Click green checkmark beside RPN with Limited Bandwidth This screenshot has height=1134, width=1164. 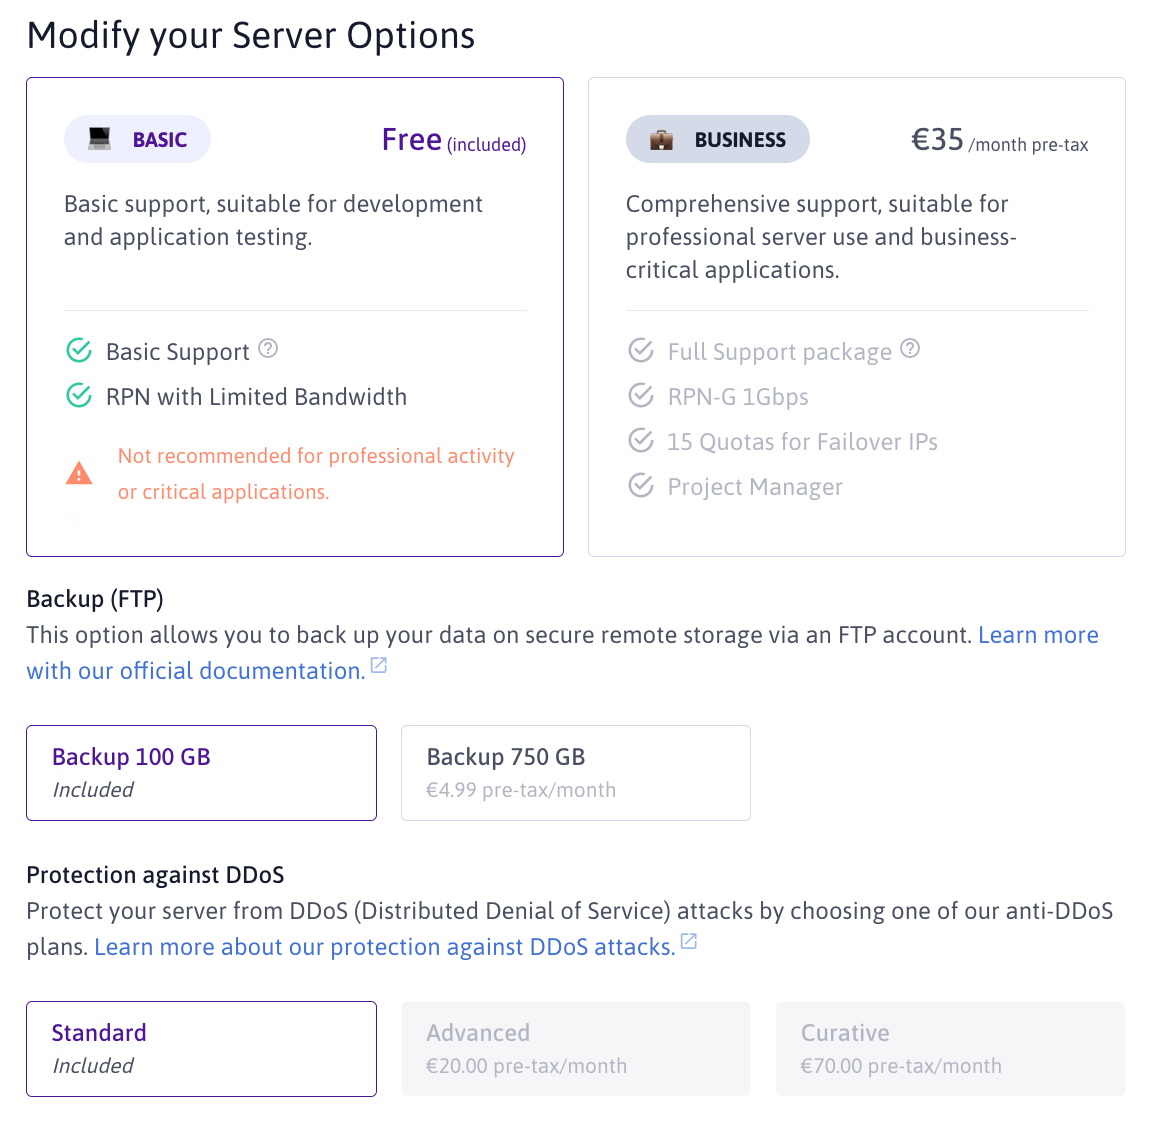79,396
